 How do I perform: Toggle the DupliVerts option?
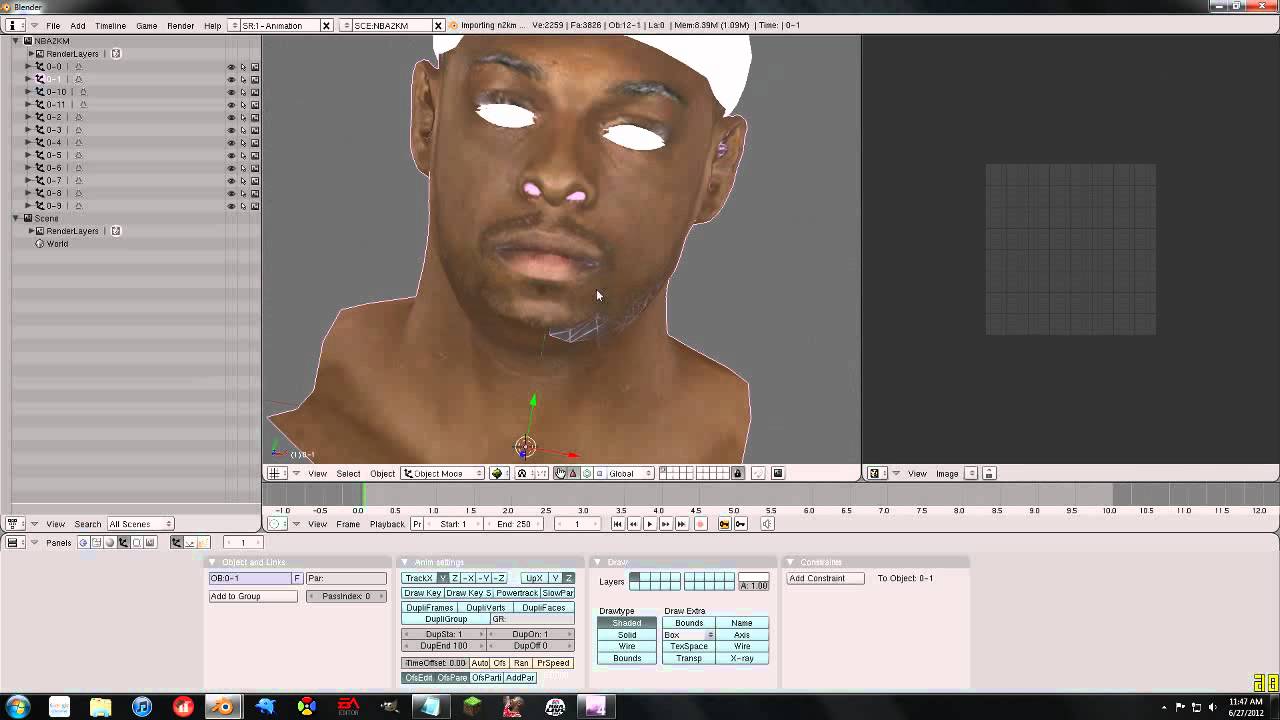(486, 608)
